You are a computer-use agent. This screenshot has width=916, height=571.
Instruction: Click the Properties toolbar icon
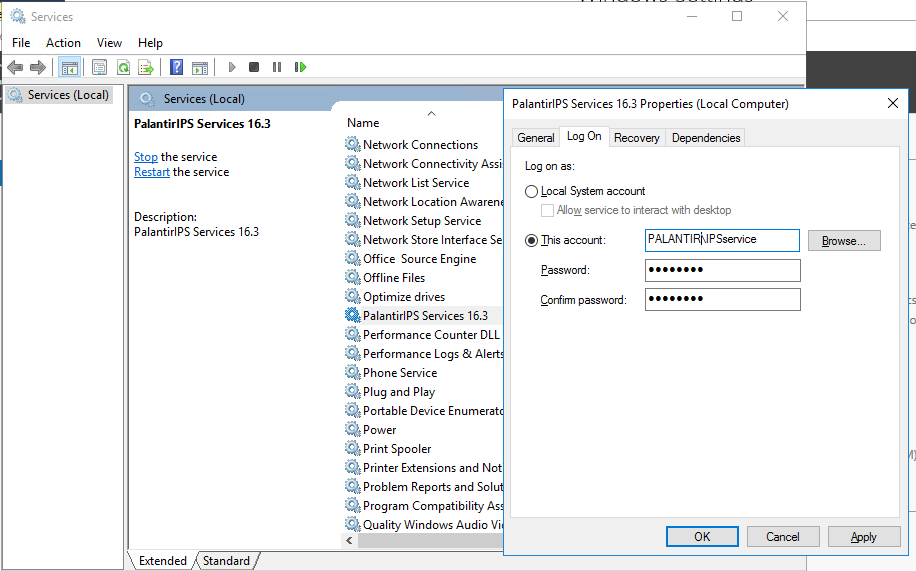(99, 67)
